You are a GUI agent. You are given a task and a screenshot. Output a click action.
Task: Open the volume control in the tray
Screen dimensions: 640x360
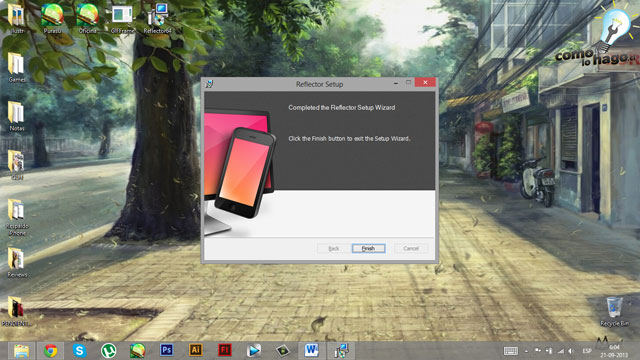point(571,351)
